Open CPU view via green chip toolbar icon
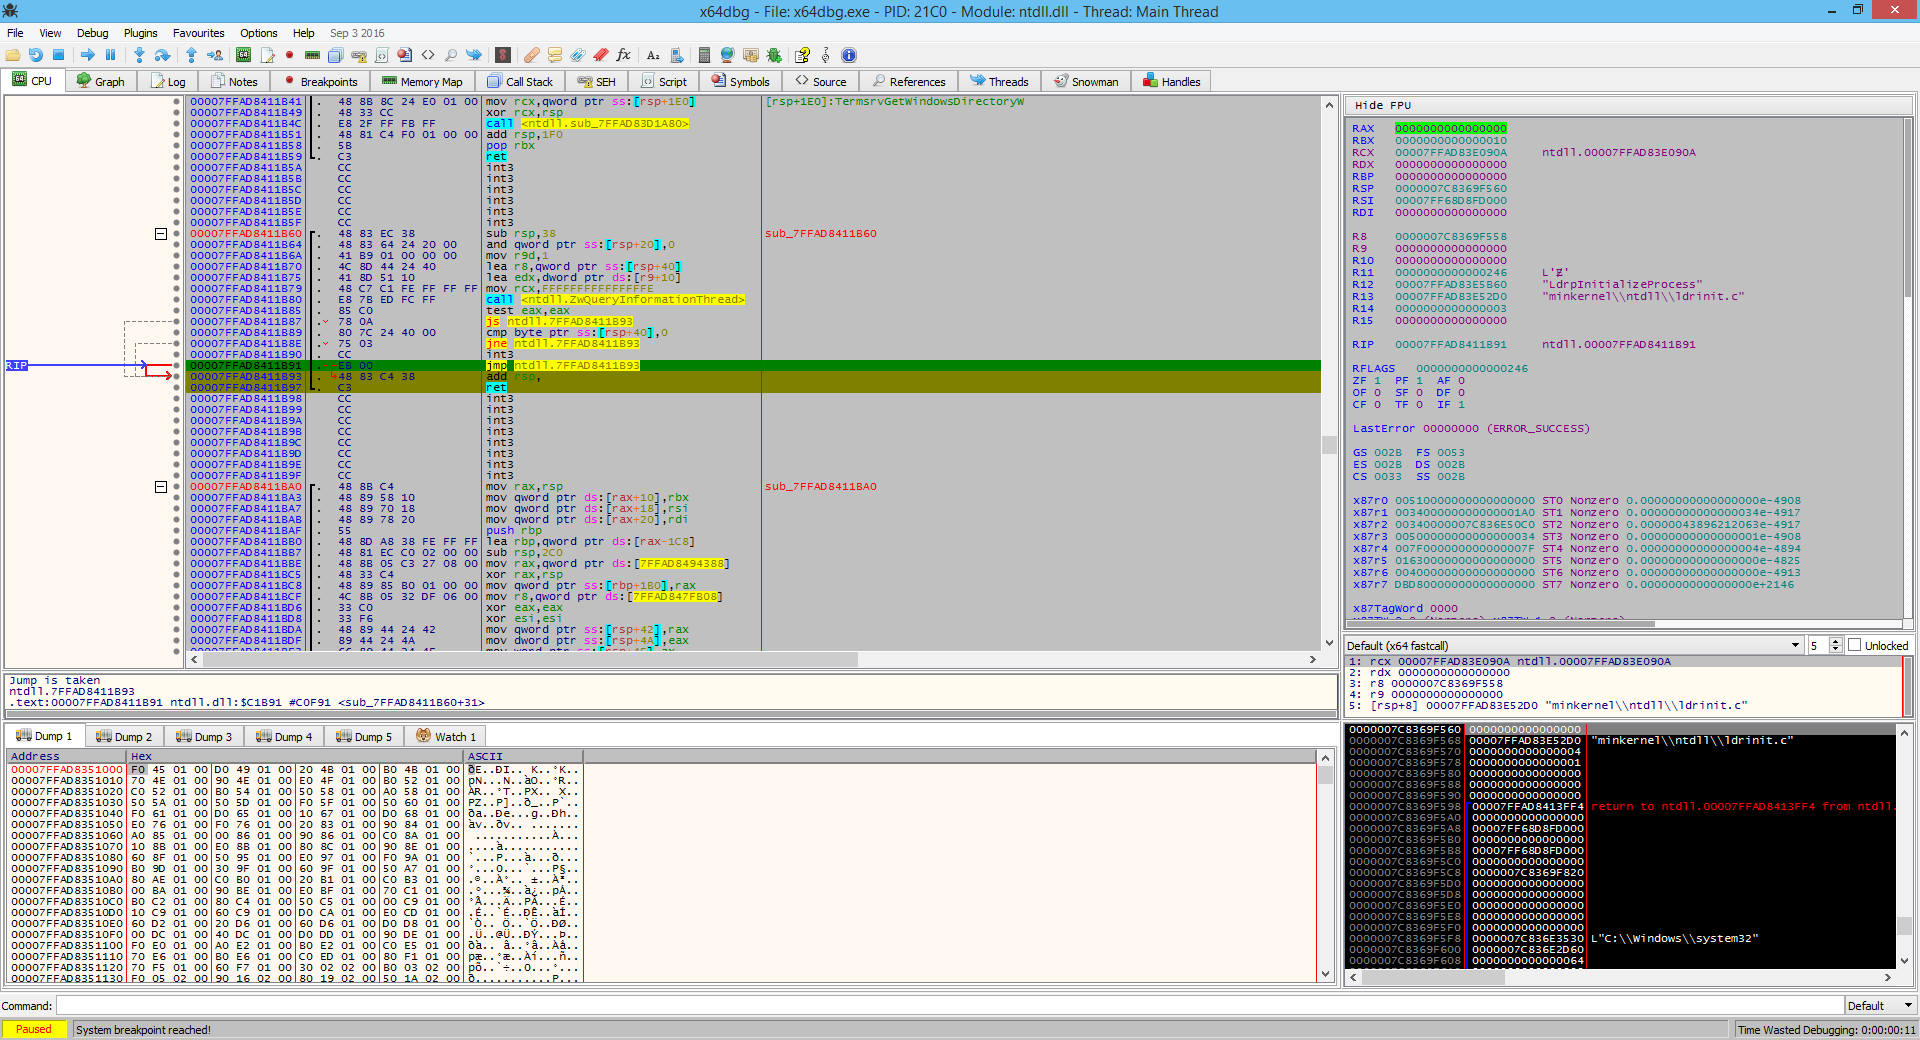 tap(243, 55)
